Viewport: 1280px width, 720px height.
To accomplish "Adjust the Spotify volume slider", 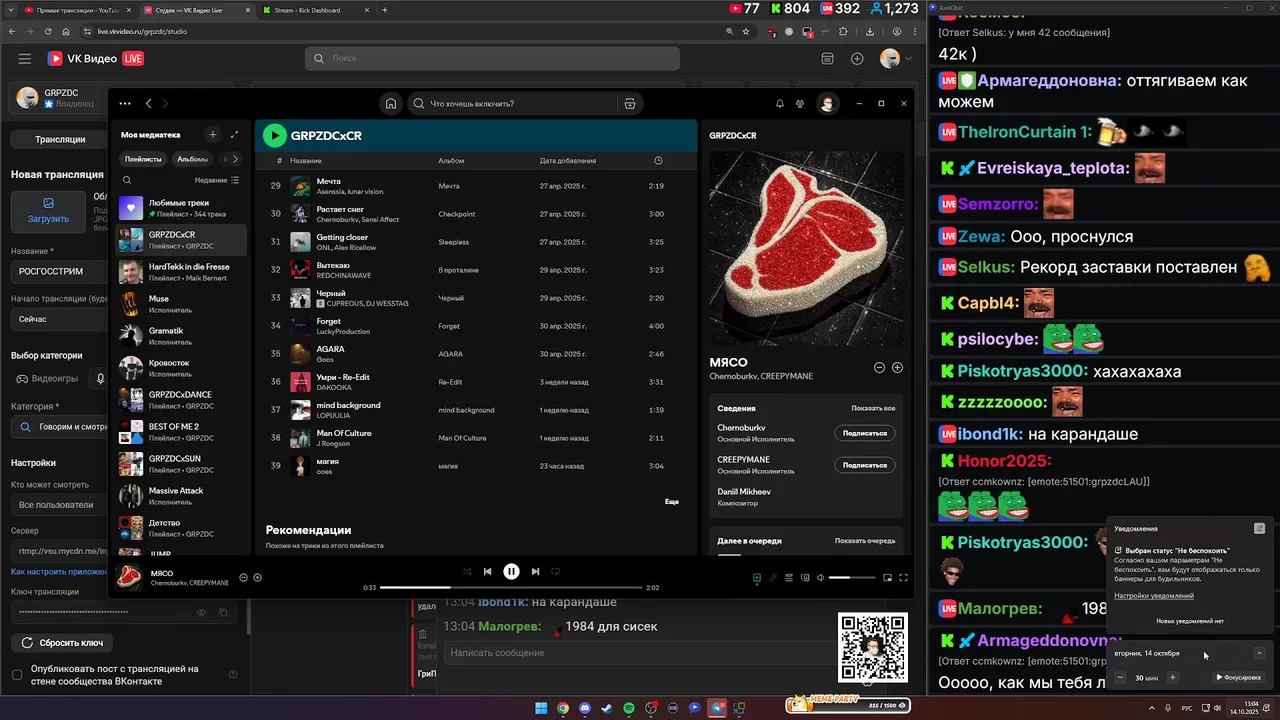I will (852, 577).
